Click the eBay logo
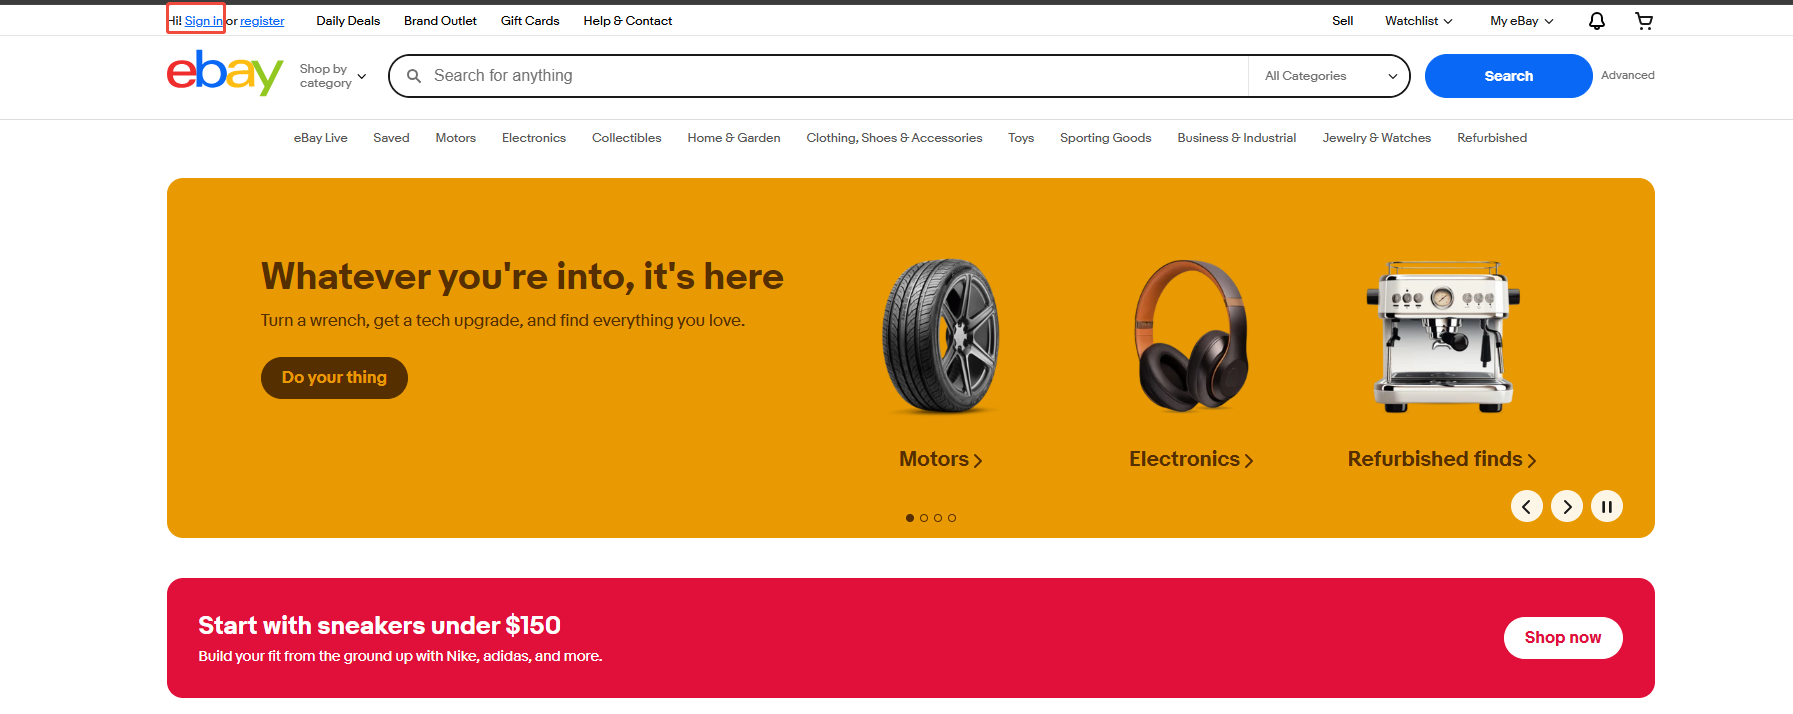The height and width of the screenshot is (714, 1793). (225, 73)
